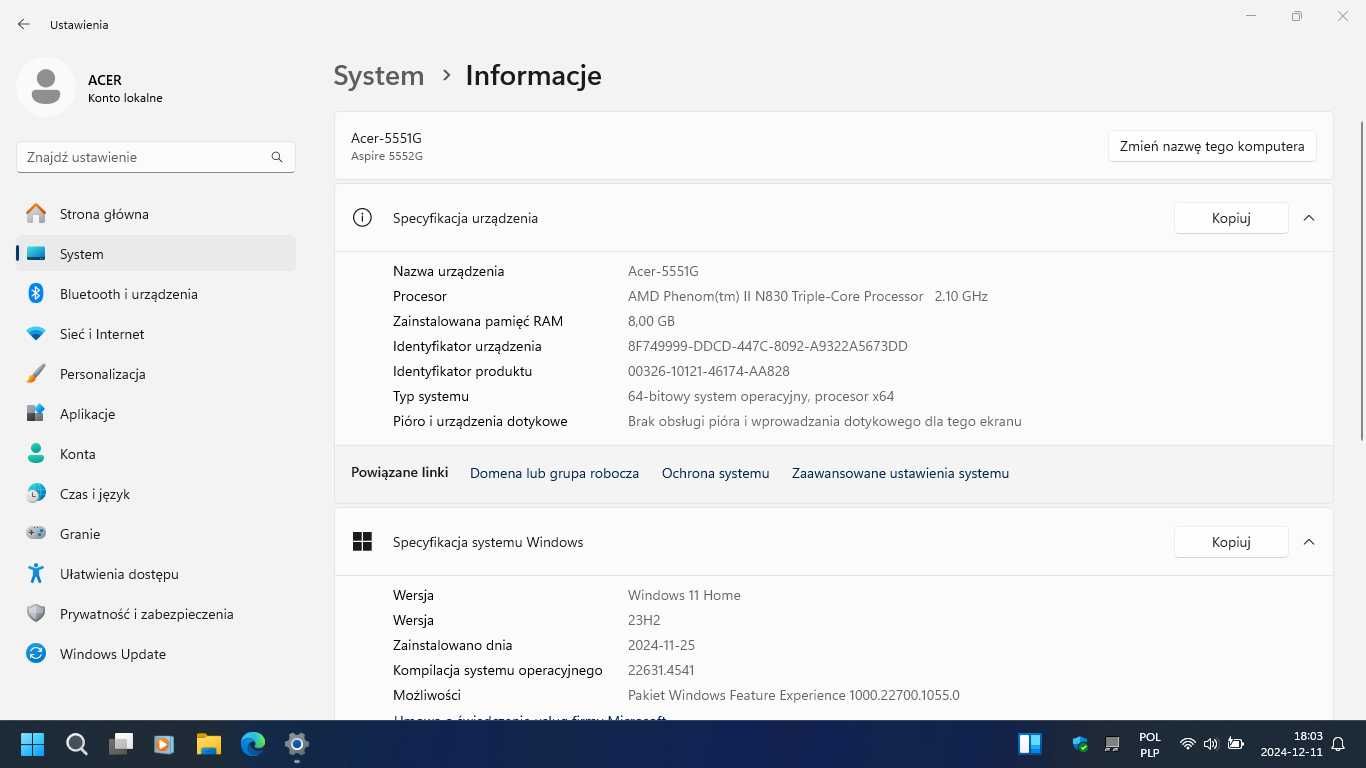Collapse the Specyfikacja systemu Windows section chevron
This screenshot has height=768, width=1366.
(1309, 541)
